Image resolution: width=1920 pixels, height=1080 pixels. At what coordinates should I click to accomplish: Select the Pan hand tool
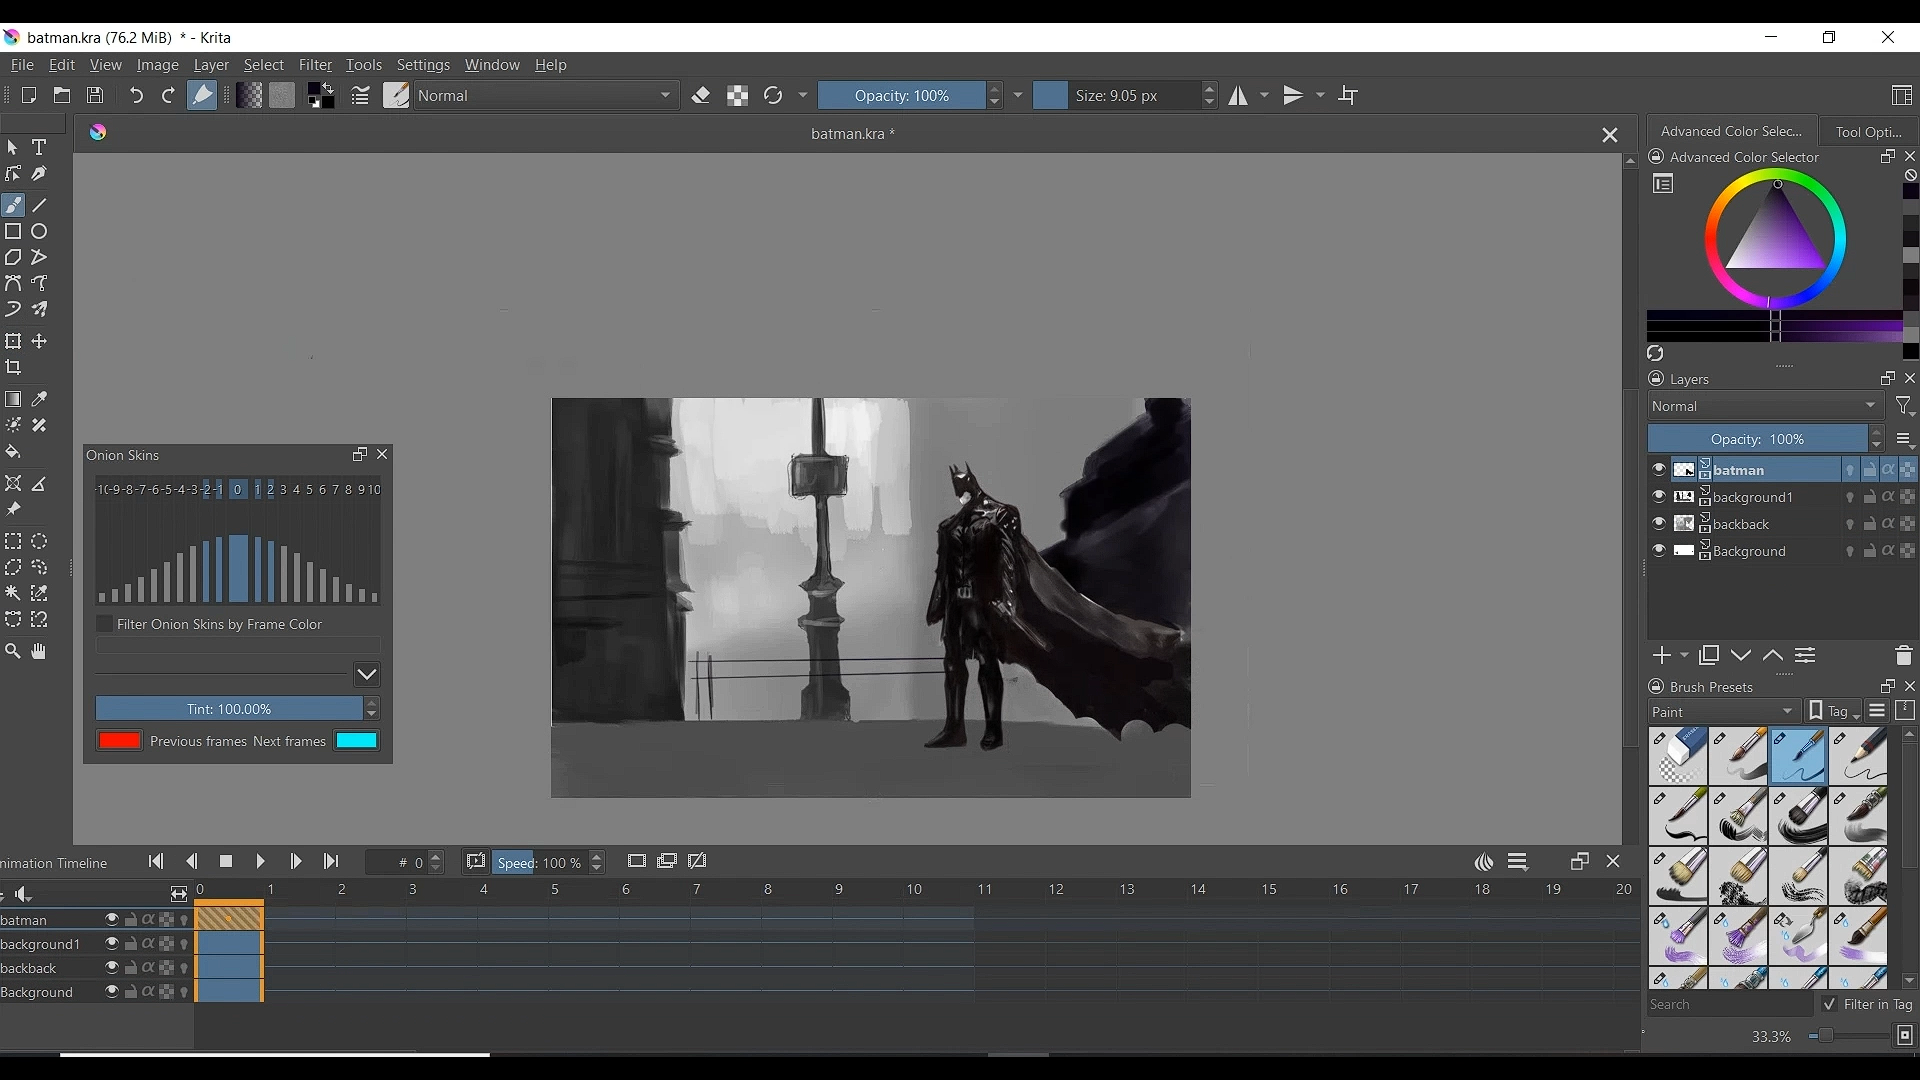tap(39, 652)
